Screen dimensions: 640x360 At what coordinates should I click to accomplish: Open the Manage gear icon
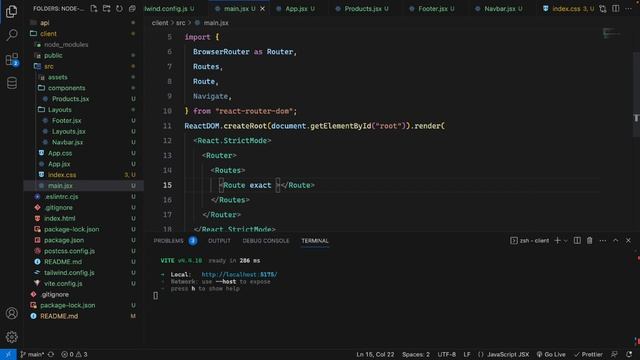[x=11, y=337]
